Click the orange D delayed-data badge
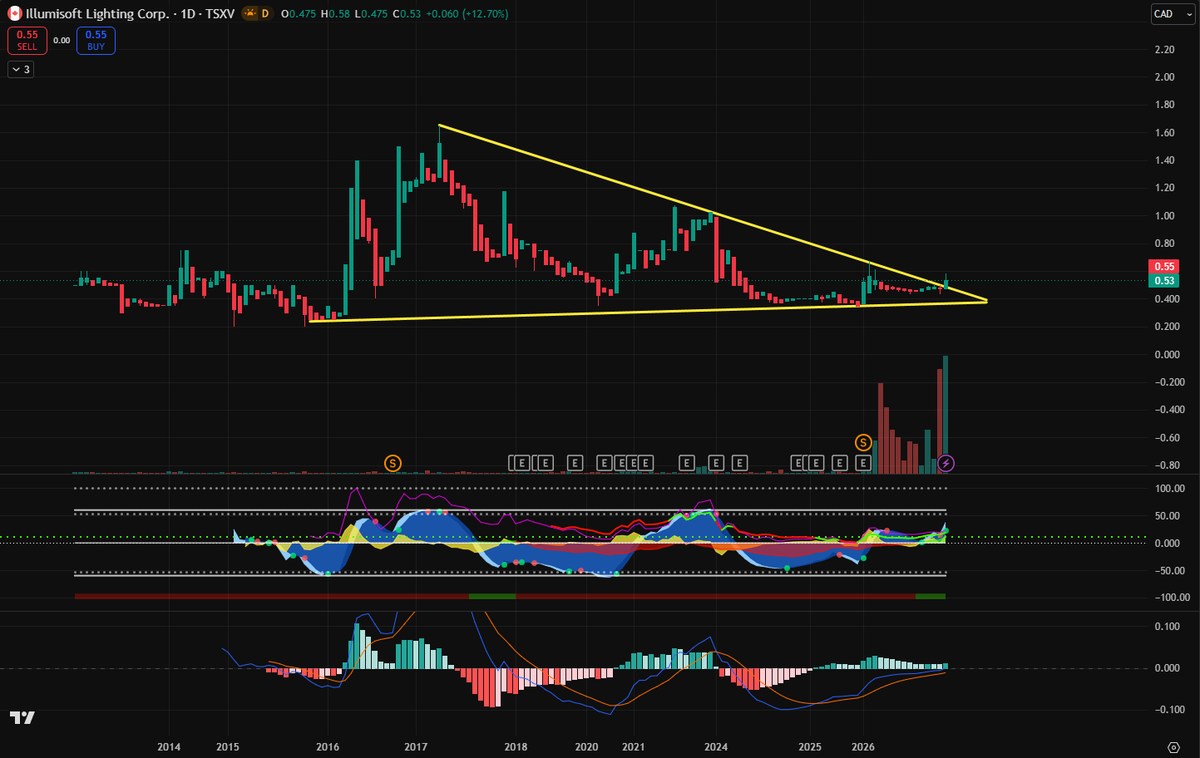1200x758 pixels. point(265,14)
